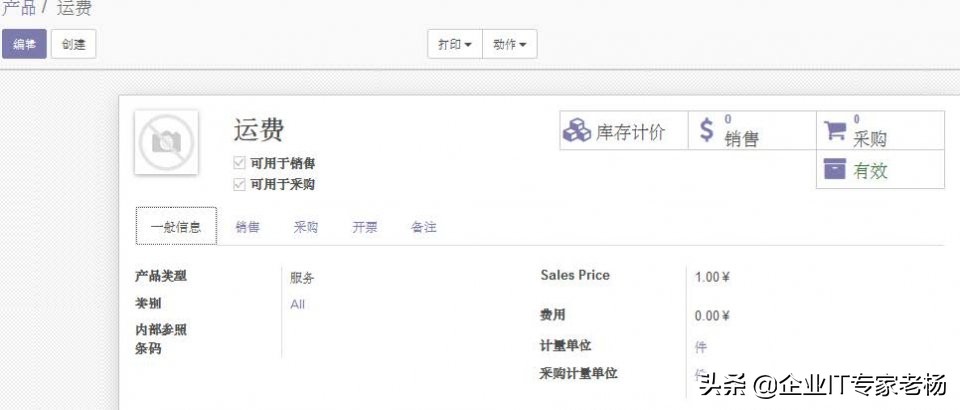The height and width of the screenshot is (410, 960).
Task: Click the 内部参照 label
Action: 161,330
